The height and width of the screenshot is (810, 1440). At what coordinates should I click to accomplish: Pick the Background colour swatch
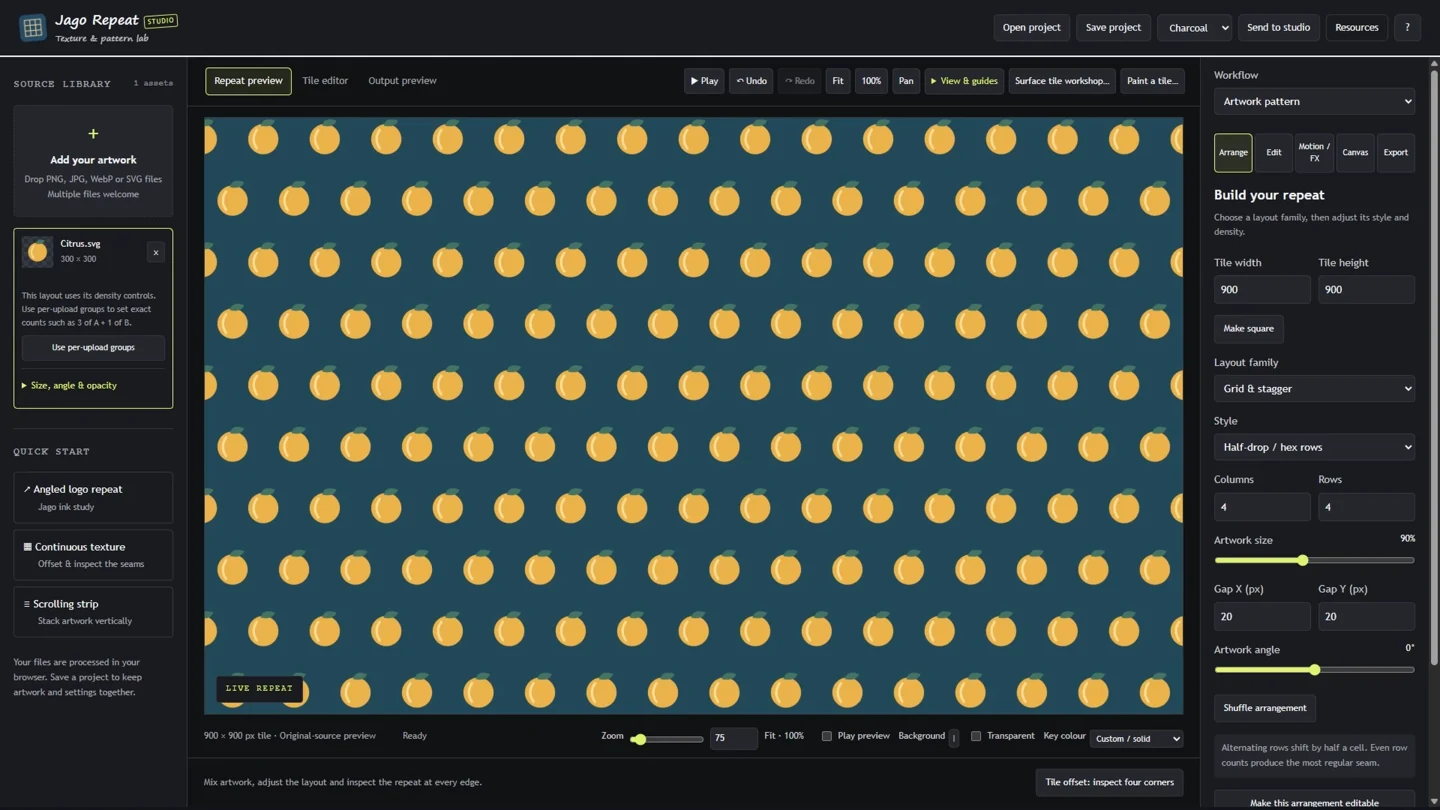point(954,738)
